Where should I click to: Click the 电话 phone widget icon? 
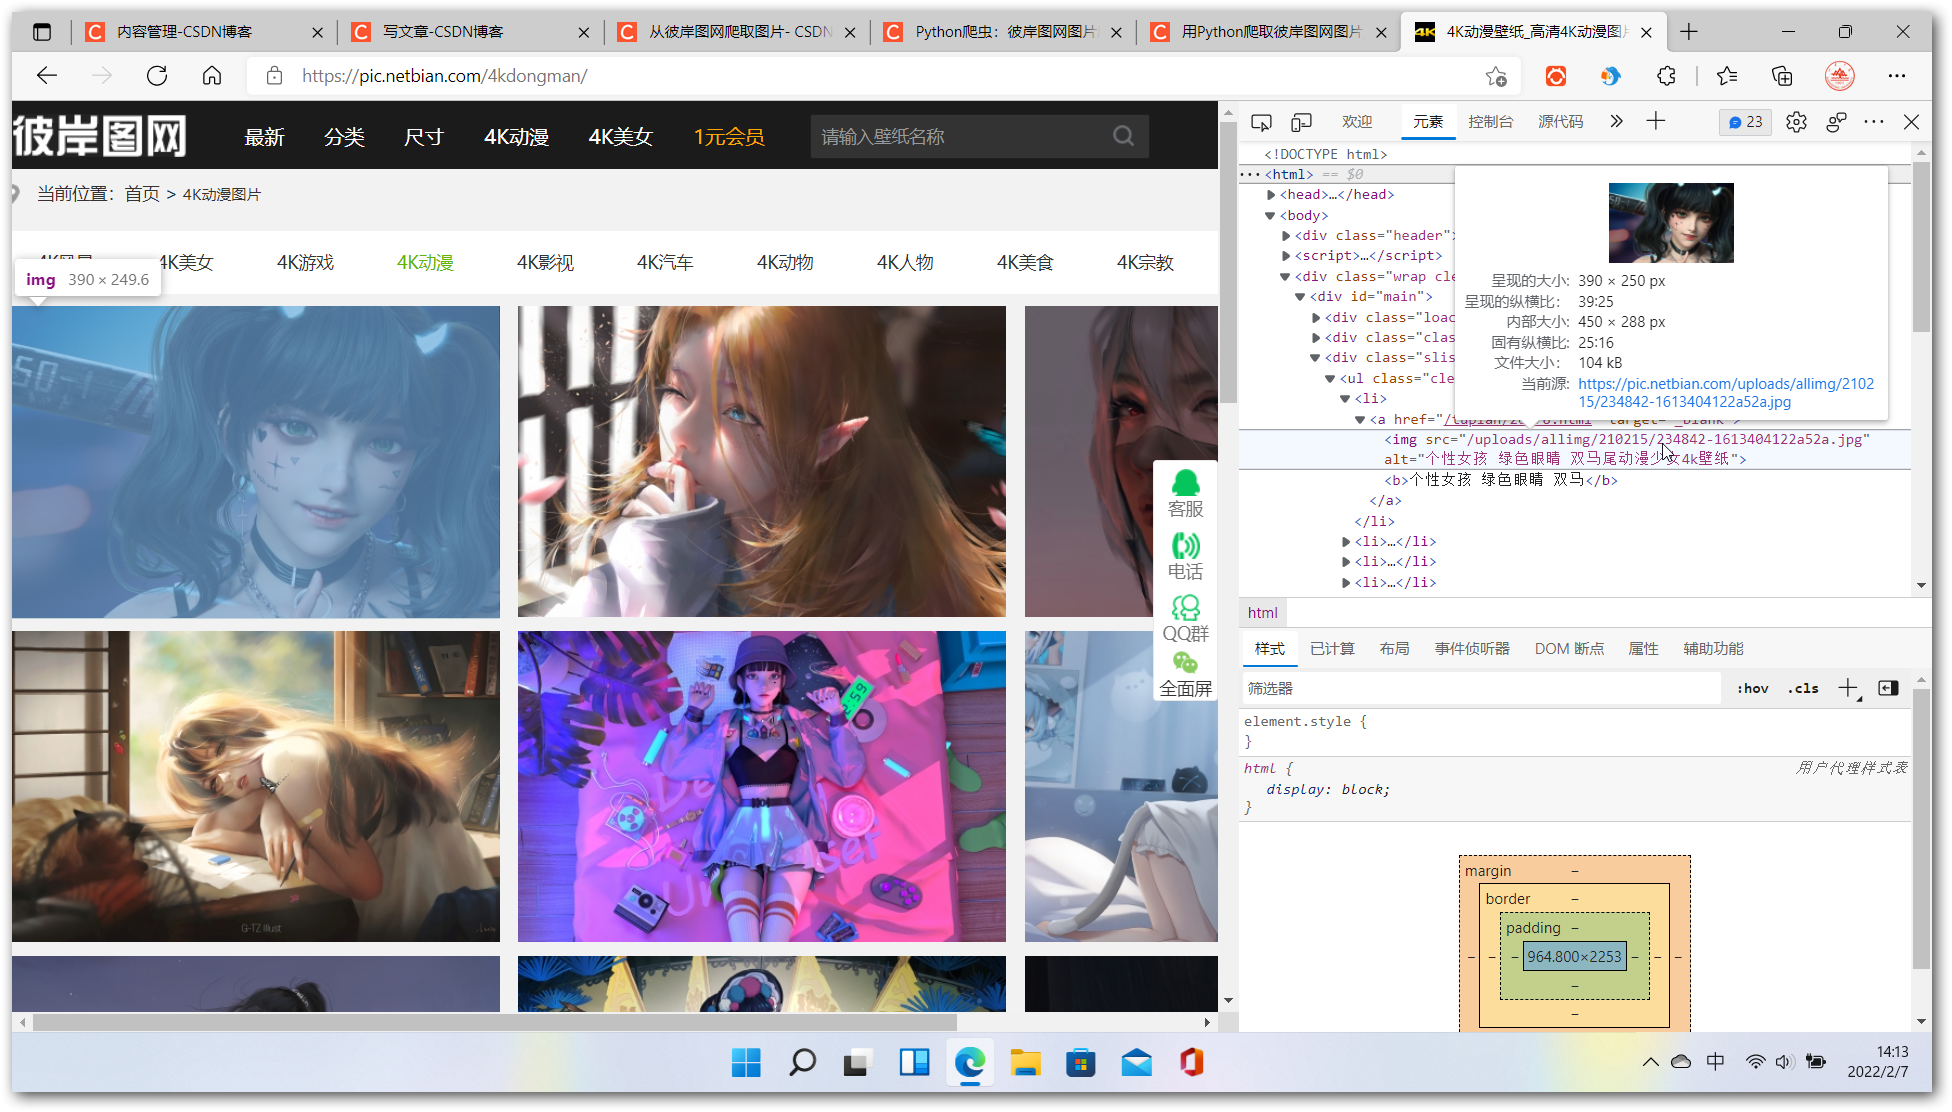[1186, 556]
